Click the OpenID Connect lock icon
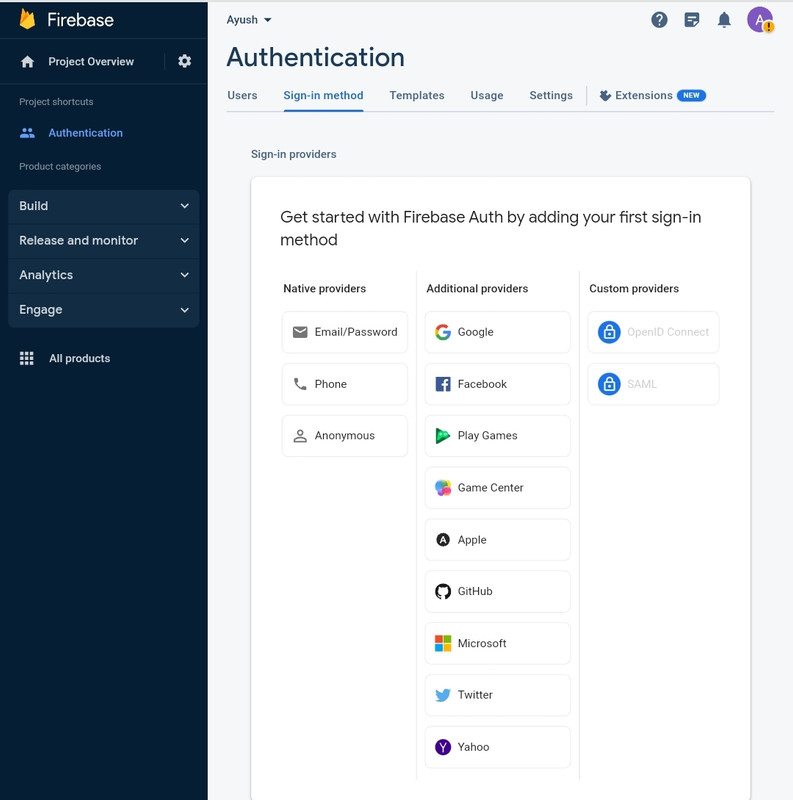The image size is (793, 800). tap(609, 332)
